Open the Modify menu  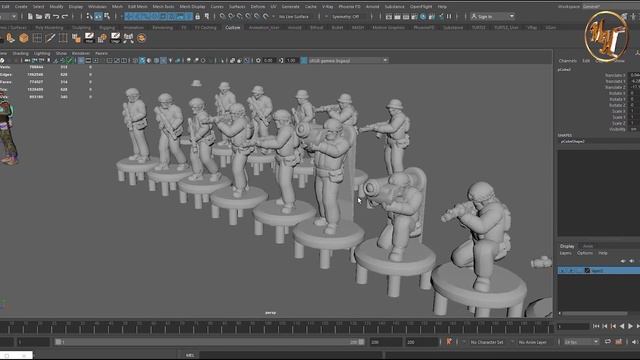[56, 7]
